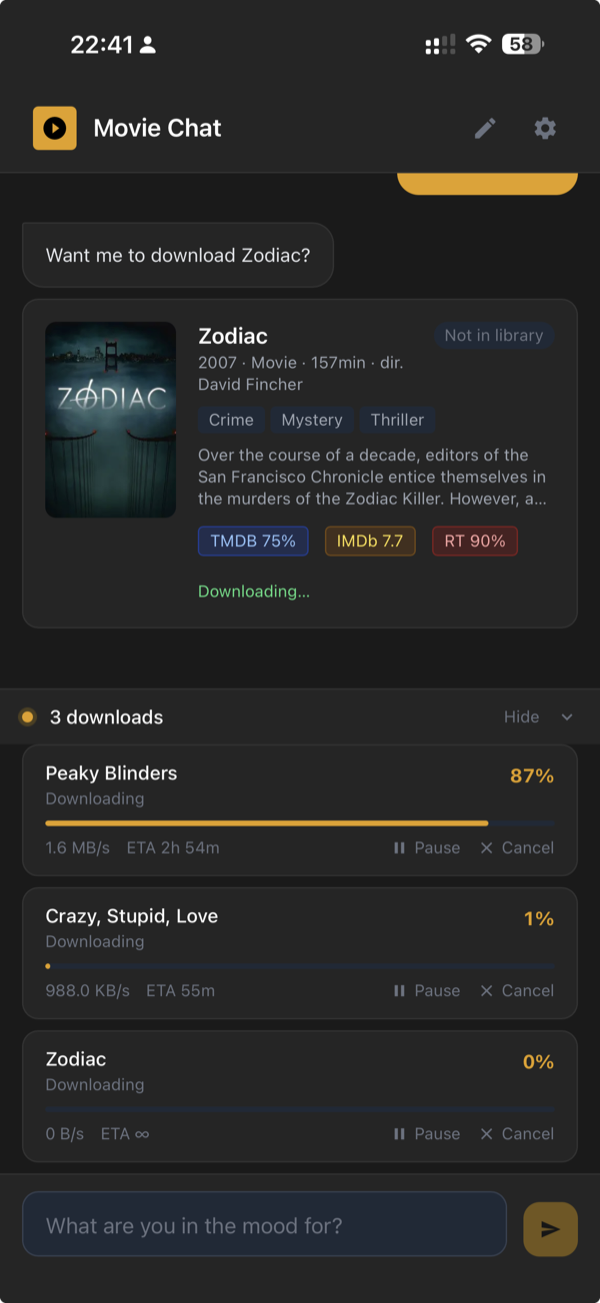Start a new chat with the pencil icon
Screen dimensions: 600x1303
(x=485, y=128)
